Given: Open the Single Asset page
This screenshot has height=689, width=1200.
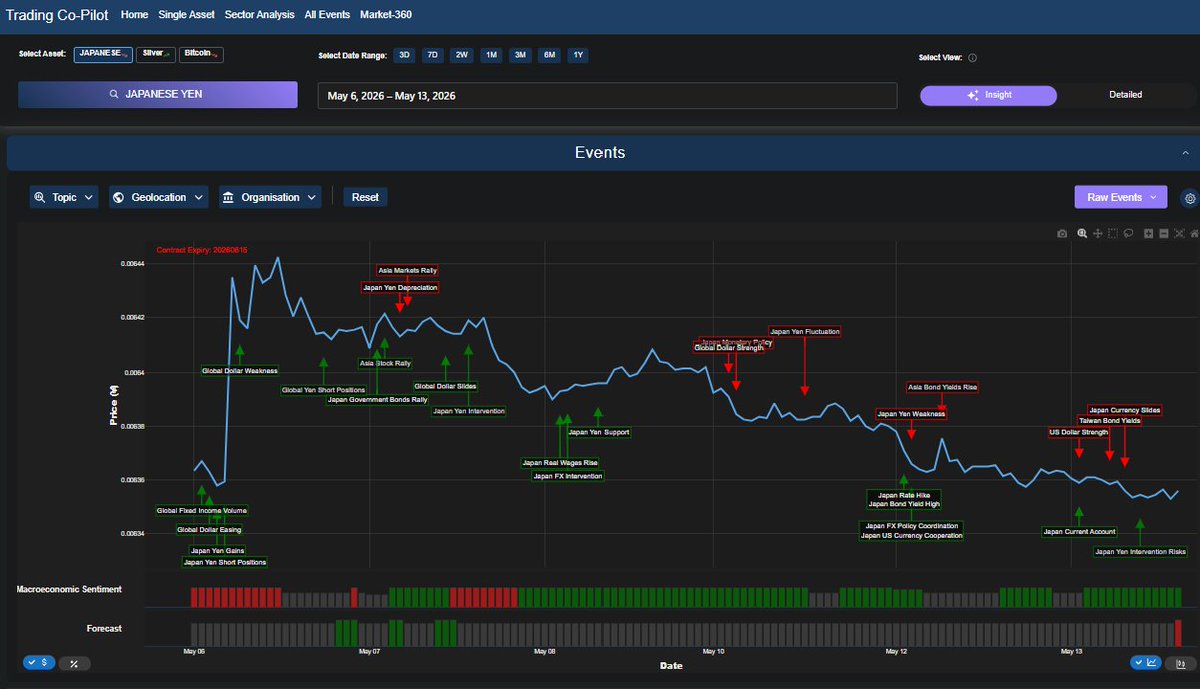Looking at the screenshot, I should (187, 15).
